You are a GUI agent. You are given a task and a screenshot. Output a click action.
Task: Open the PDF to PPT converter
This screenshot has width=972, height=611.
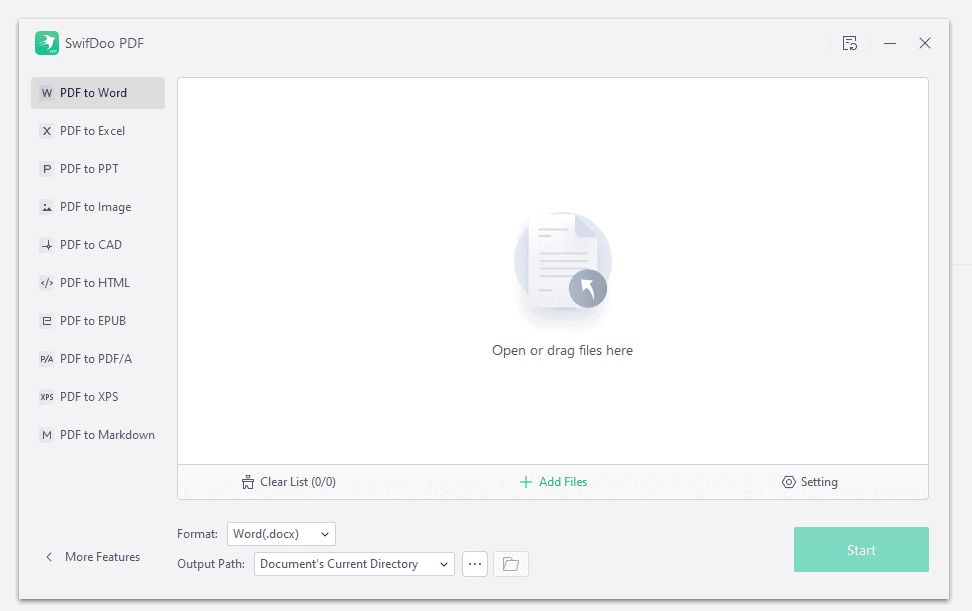point(88,168)
